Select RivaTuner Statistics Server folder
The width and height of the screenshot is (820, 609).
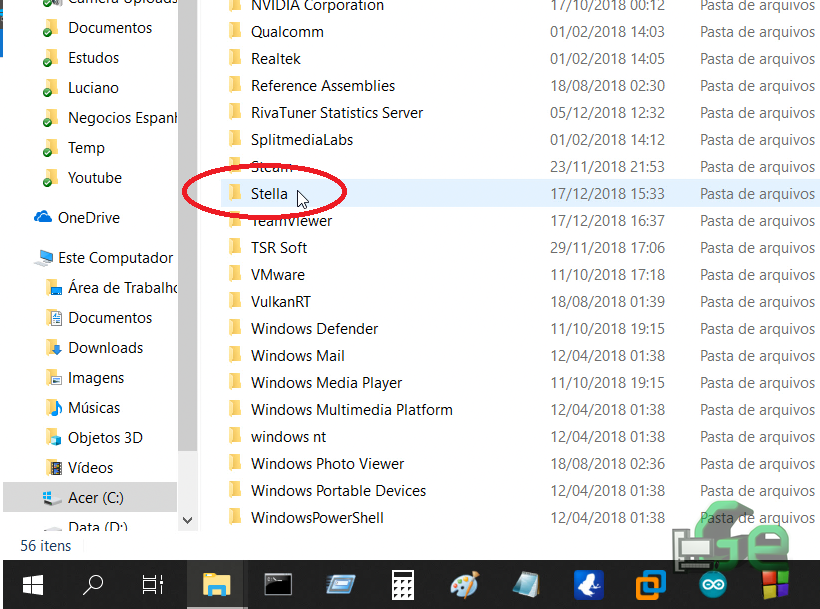[x=337, y=113]
